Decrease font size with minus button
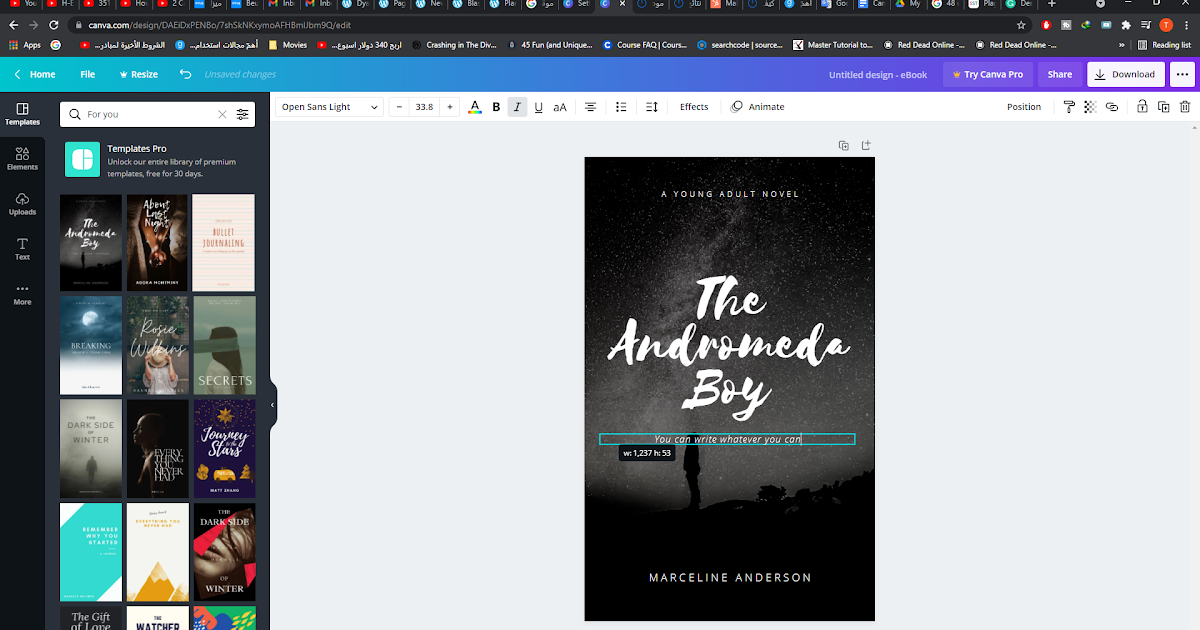 [x=400, y=107]
